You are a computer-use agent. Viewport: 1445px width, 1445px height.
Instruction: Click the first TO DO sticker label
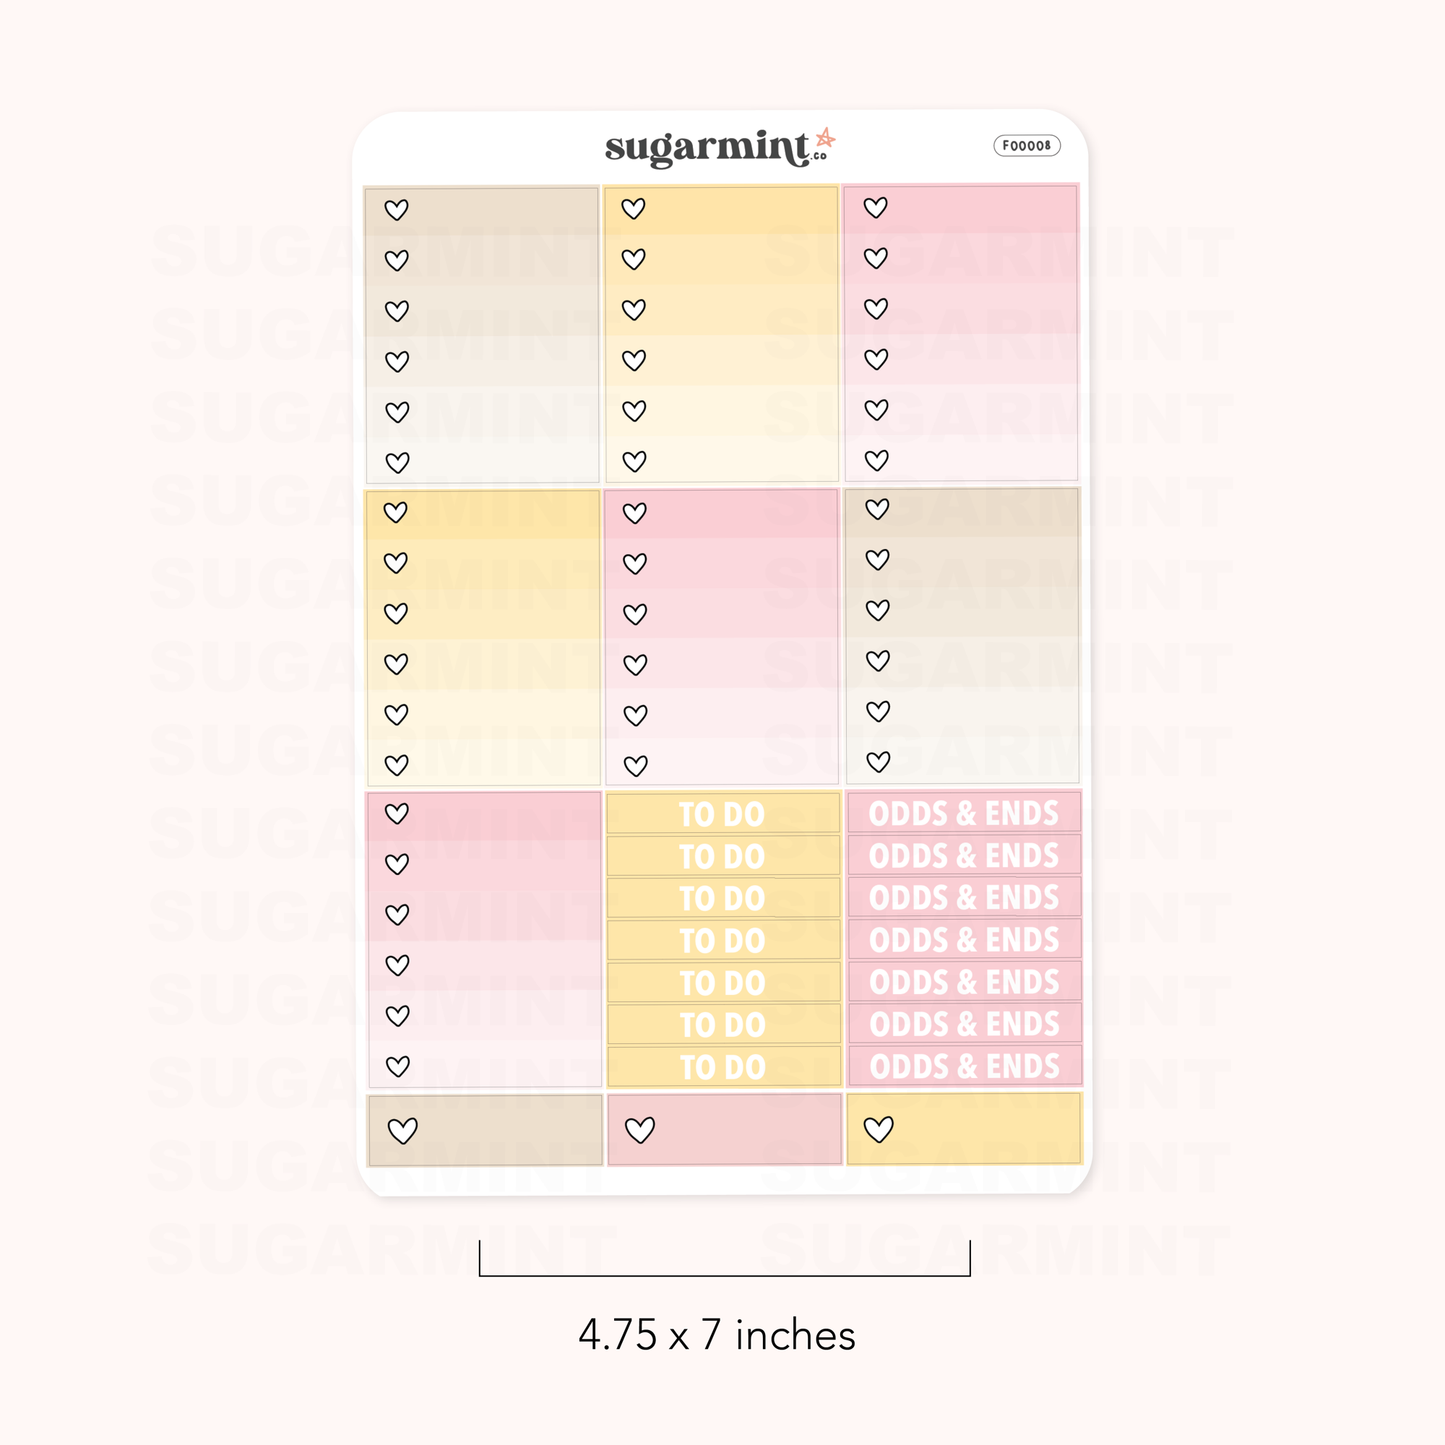coord(722,814)
